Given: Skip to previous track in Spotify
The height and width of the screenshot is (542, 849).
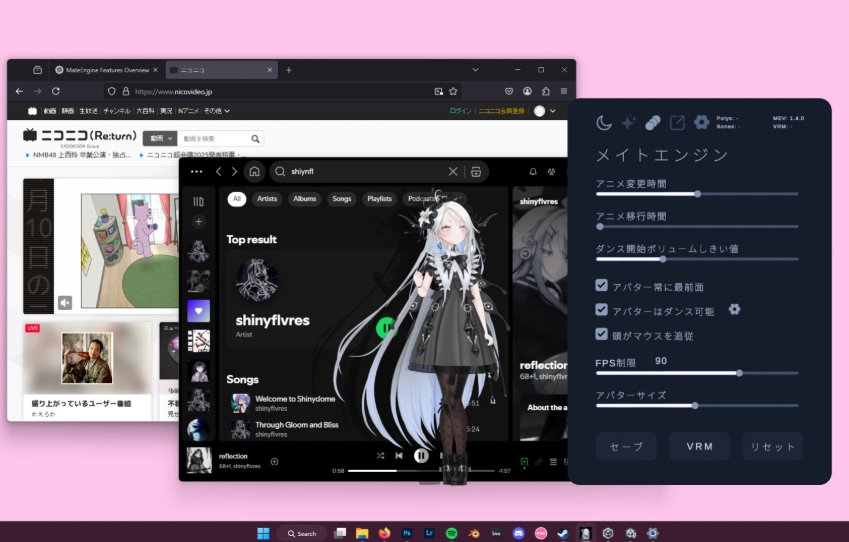Looking at the screenshot, I should [x=399, y=456].
